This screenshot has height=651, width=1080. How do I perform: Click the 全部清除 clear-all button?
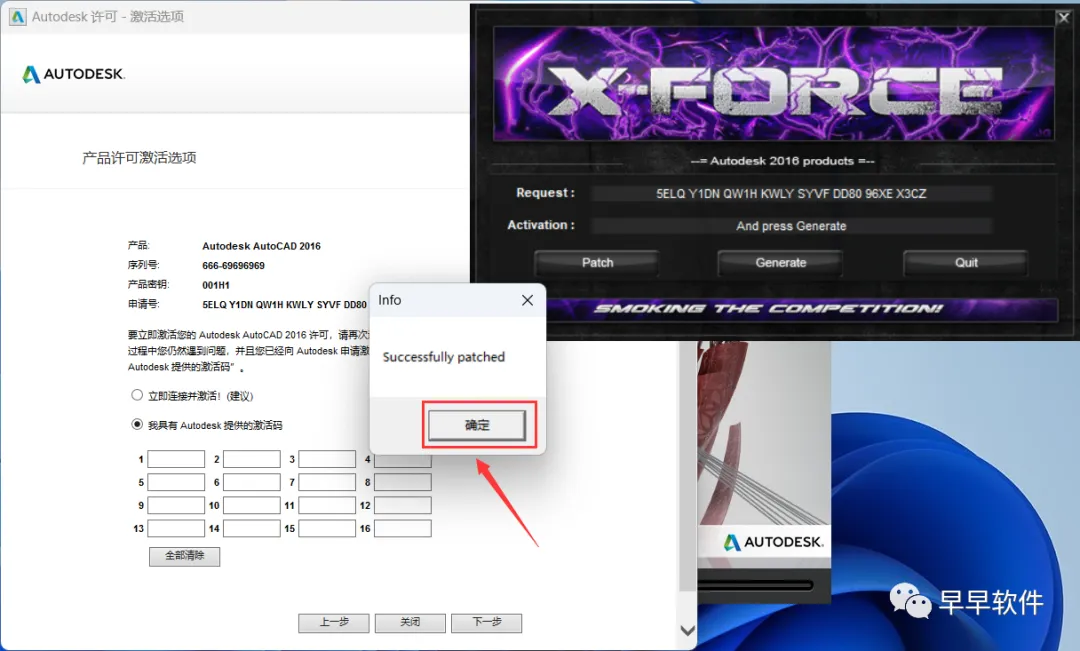tap(185, 556)
